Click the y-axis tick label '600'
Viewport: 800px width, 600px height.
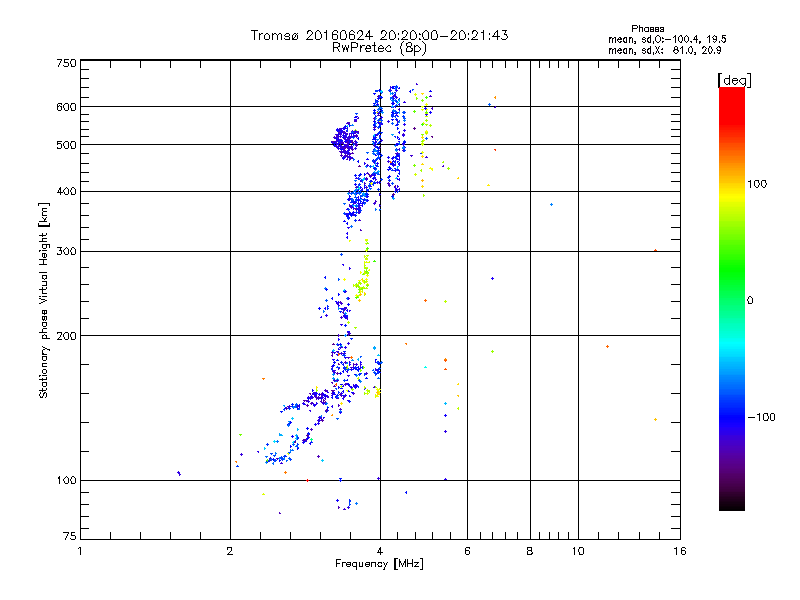pyautogui.click(x=66, y=107)
